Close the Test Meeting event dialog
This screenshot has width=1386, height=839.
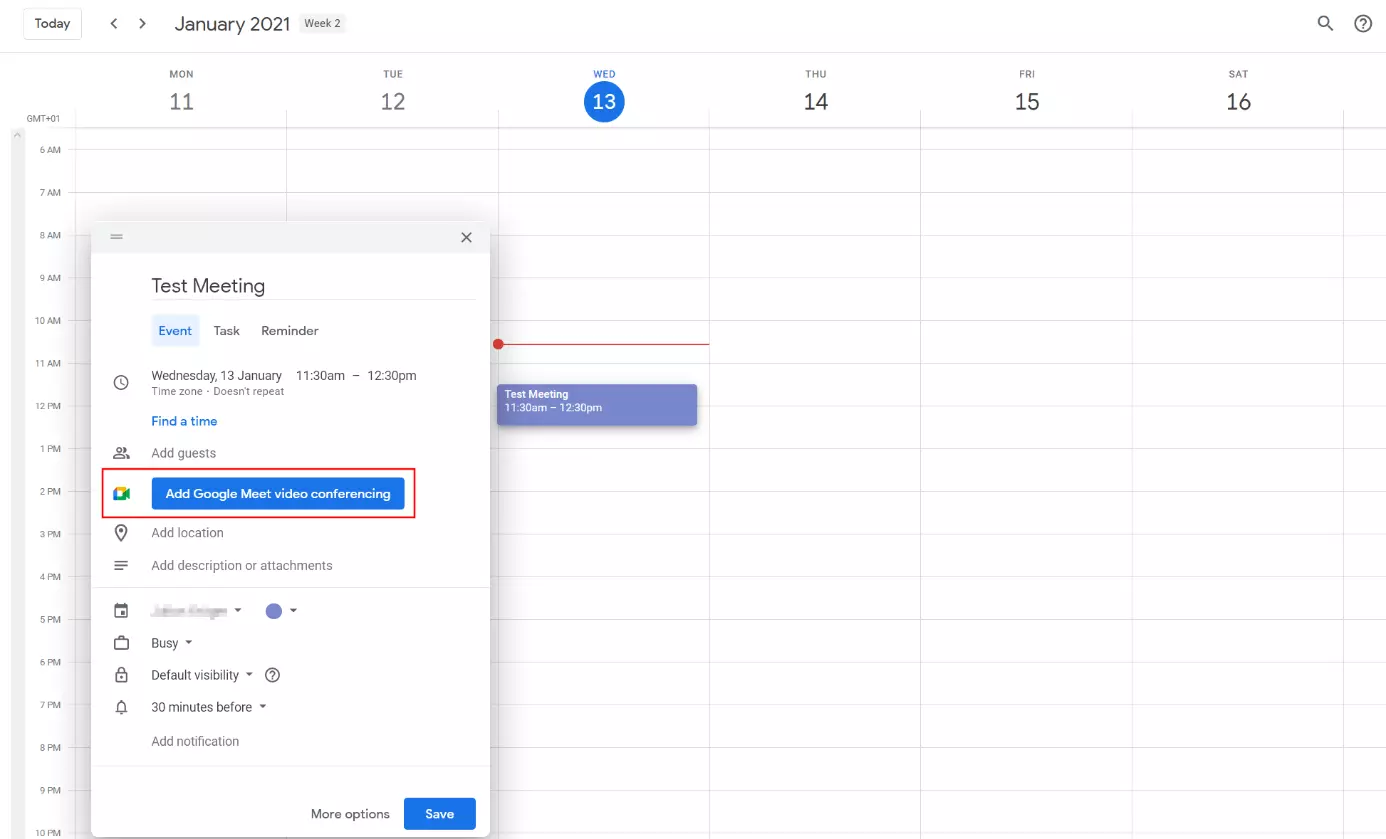tap(466, 237)
